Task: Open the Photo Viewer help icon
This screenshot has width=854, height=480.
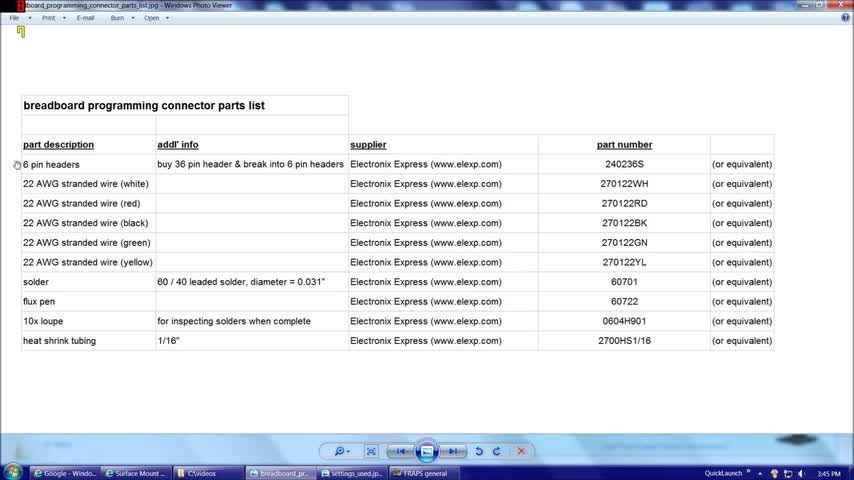Action: pyautogui.click(x=845, y=18)
